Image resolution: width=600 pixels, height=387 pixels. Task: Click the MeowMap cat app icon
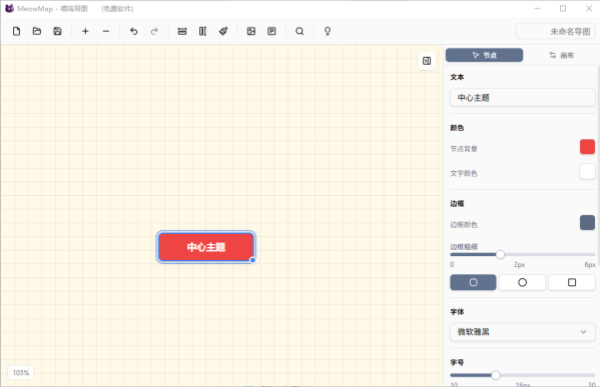10,8
